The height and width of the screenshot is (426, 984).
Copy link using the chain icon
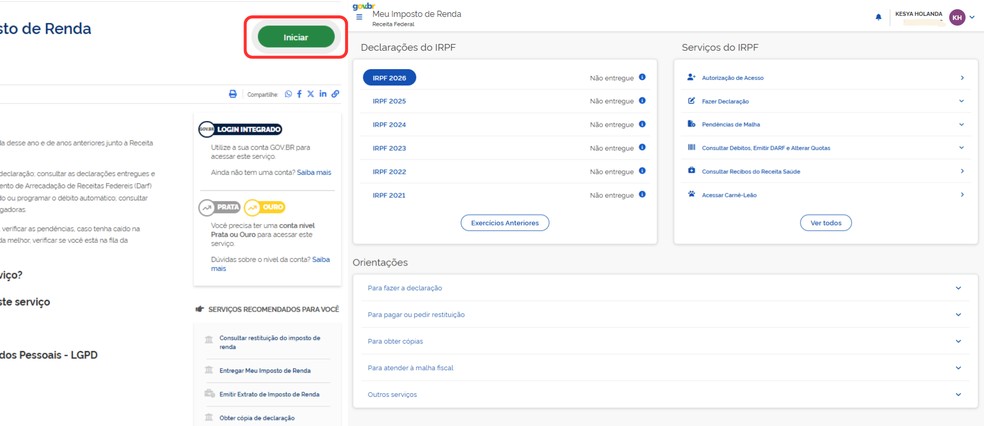click(335, 94)
